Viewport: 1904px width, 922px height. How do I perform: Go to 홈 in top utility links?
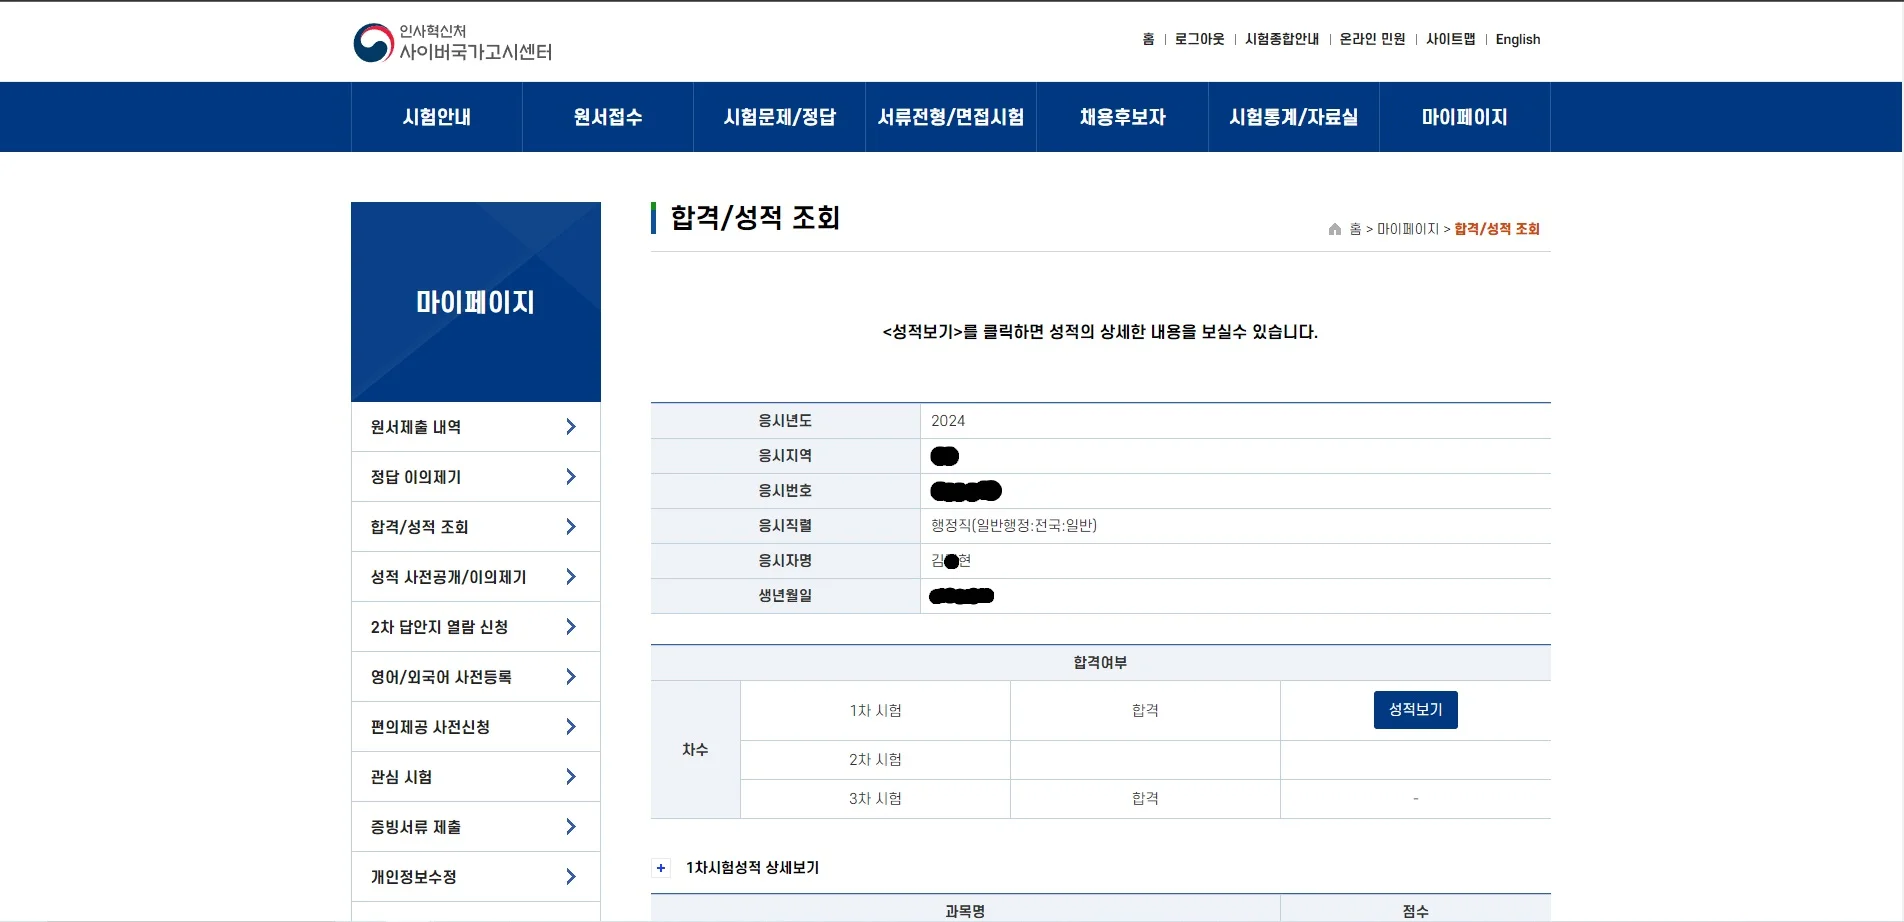coord(1148,39)
